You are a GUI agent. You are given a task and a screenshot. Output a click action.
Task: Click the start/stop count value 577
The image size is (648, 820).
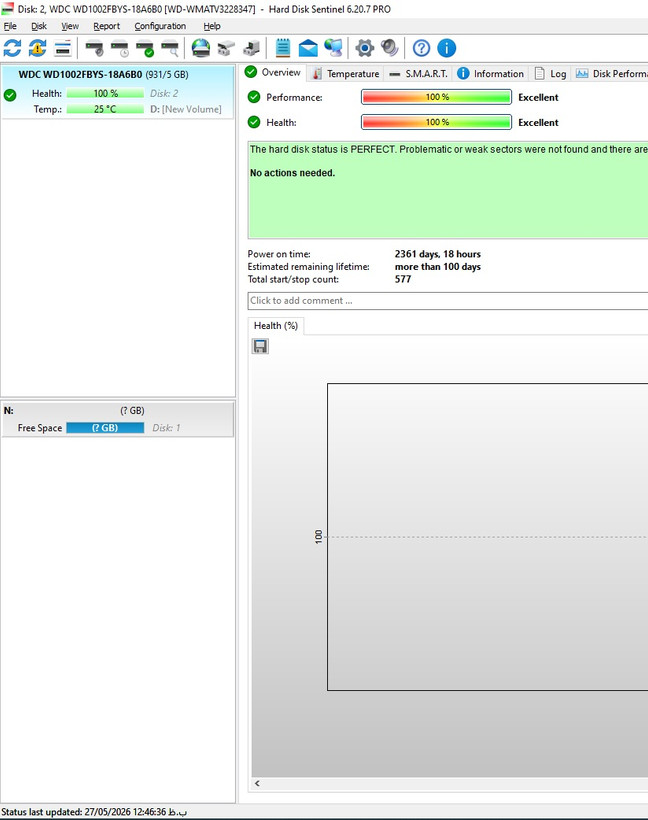403,279
